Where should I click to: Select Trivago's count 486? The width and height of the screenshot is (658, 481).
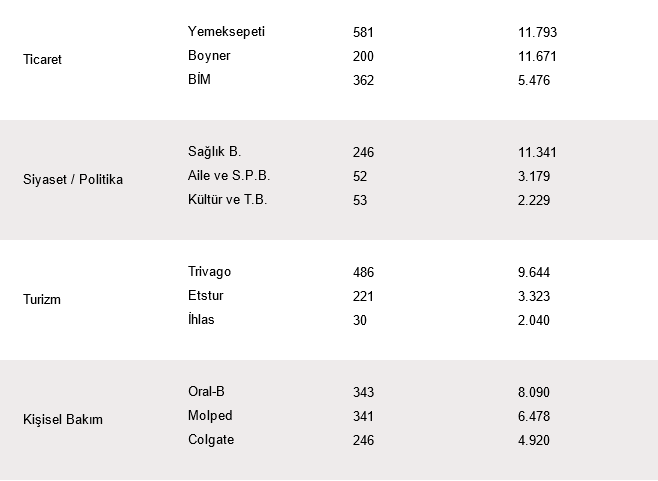pyautogui.click(x=363, y=272)
